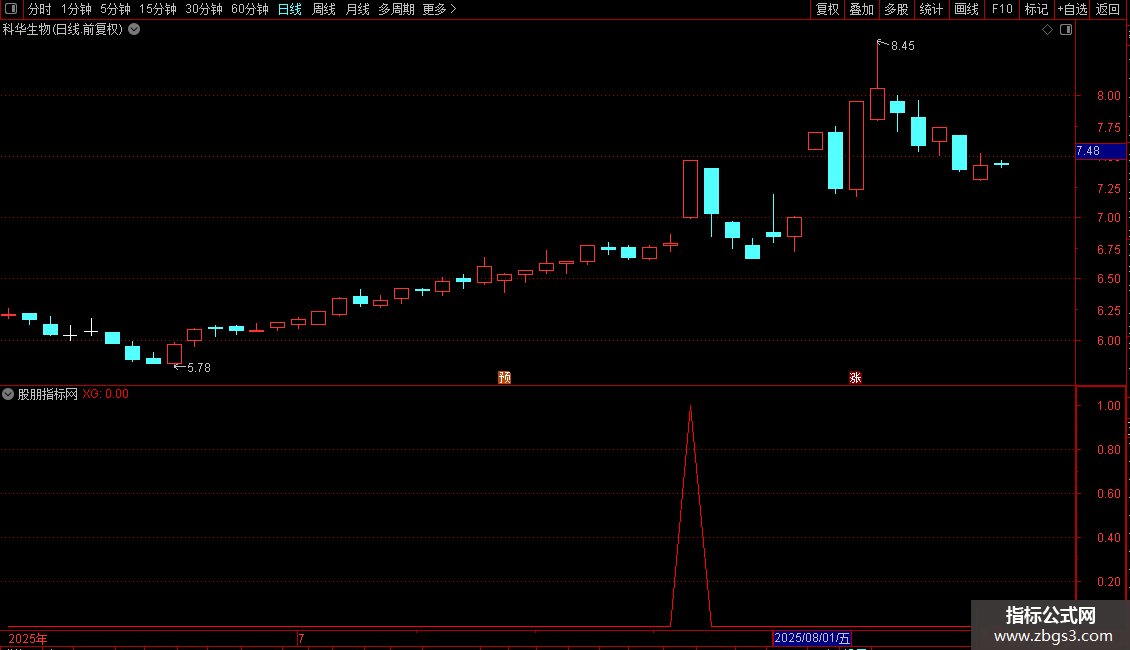The width and height of the screenshot is (1130, 650).
Task: Click the 涨 marker below candles
Action: (855, 378)
